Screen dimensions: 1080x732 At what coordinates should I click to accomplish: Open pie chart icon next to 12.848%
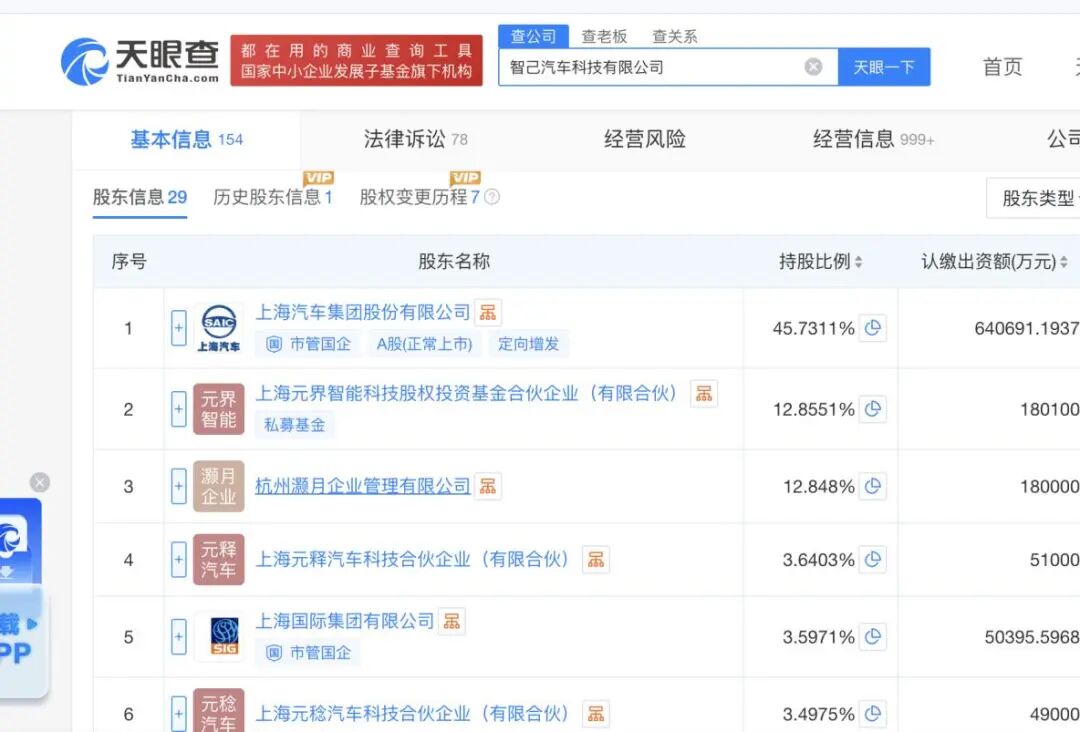(873, 486)
